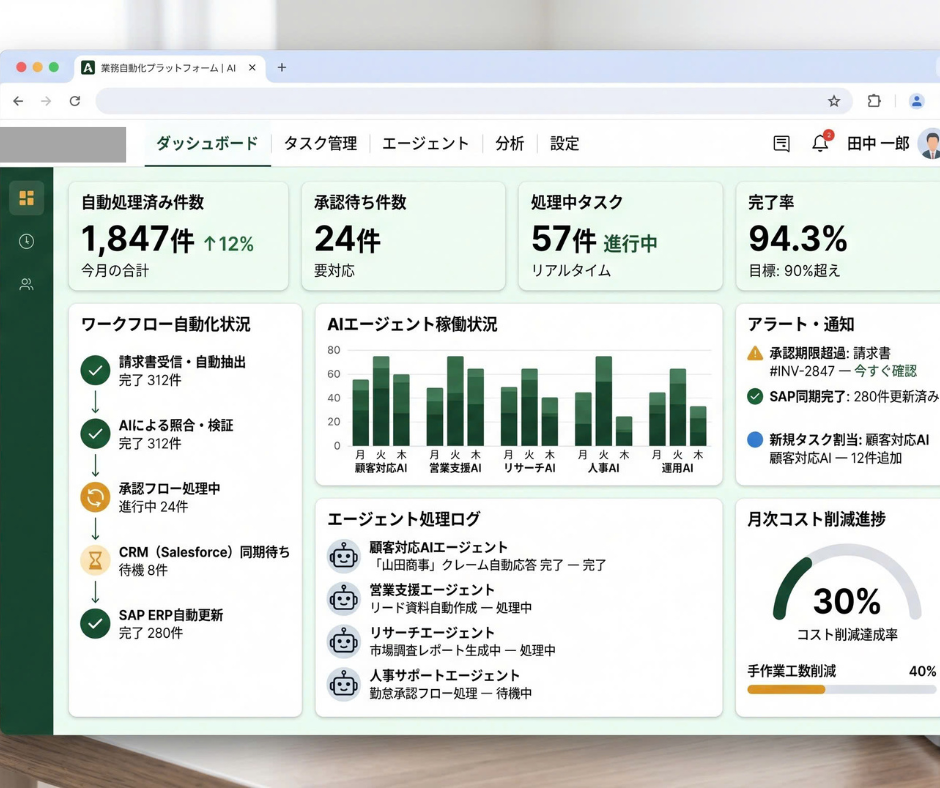Click the check icon for SAP ERP自動更新
Viewport: 940px width, 788px height.
pyautogui.click(x=95, y=624)
